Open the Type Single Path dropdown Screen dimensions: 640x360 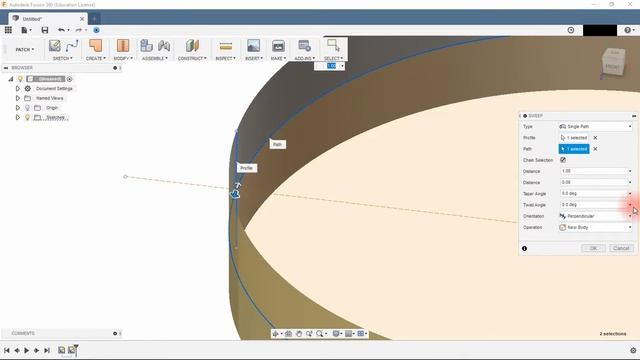coord(596,127)
